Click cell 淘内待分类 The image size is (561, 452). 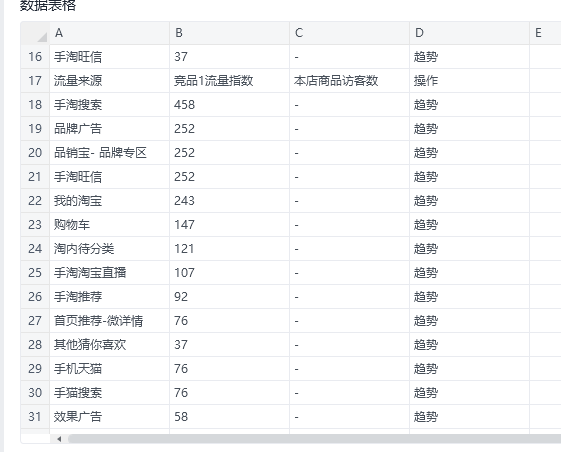point(109,248)
